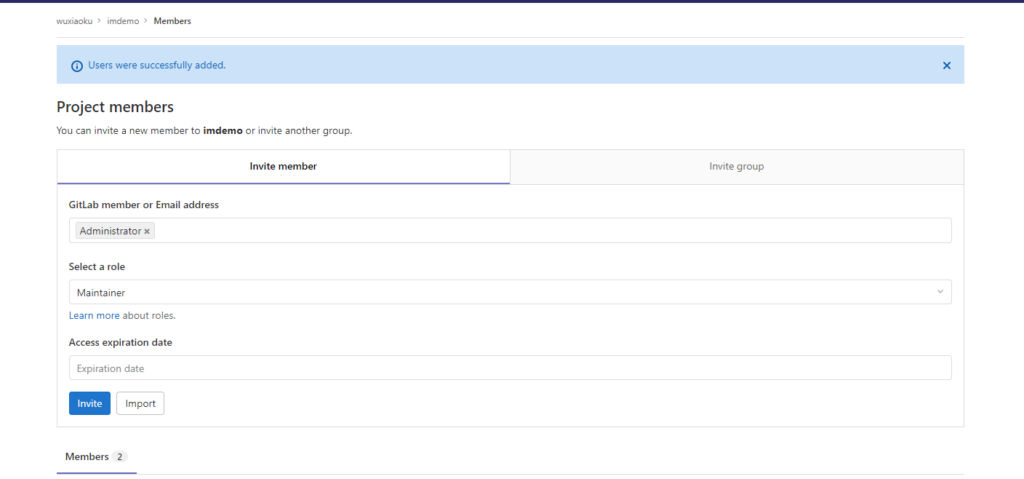The height and width of the screenshot is (479, 1024).
Task: Focus the Expiration date field
Action: point(509,368)
